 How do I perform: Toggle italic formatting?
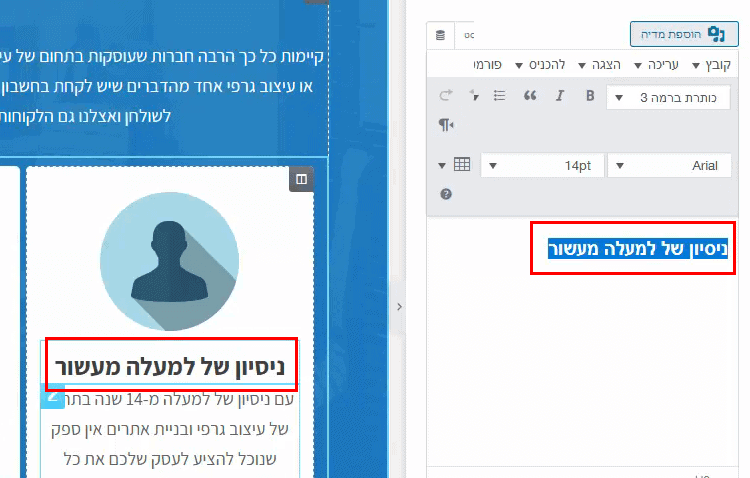(560, 96)
